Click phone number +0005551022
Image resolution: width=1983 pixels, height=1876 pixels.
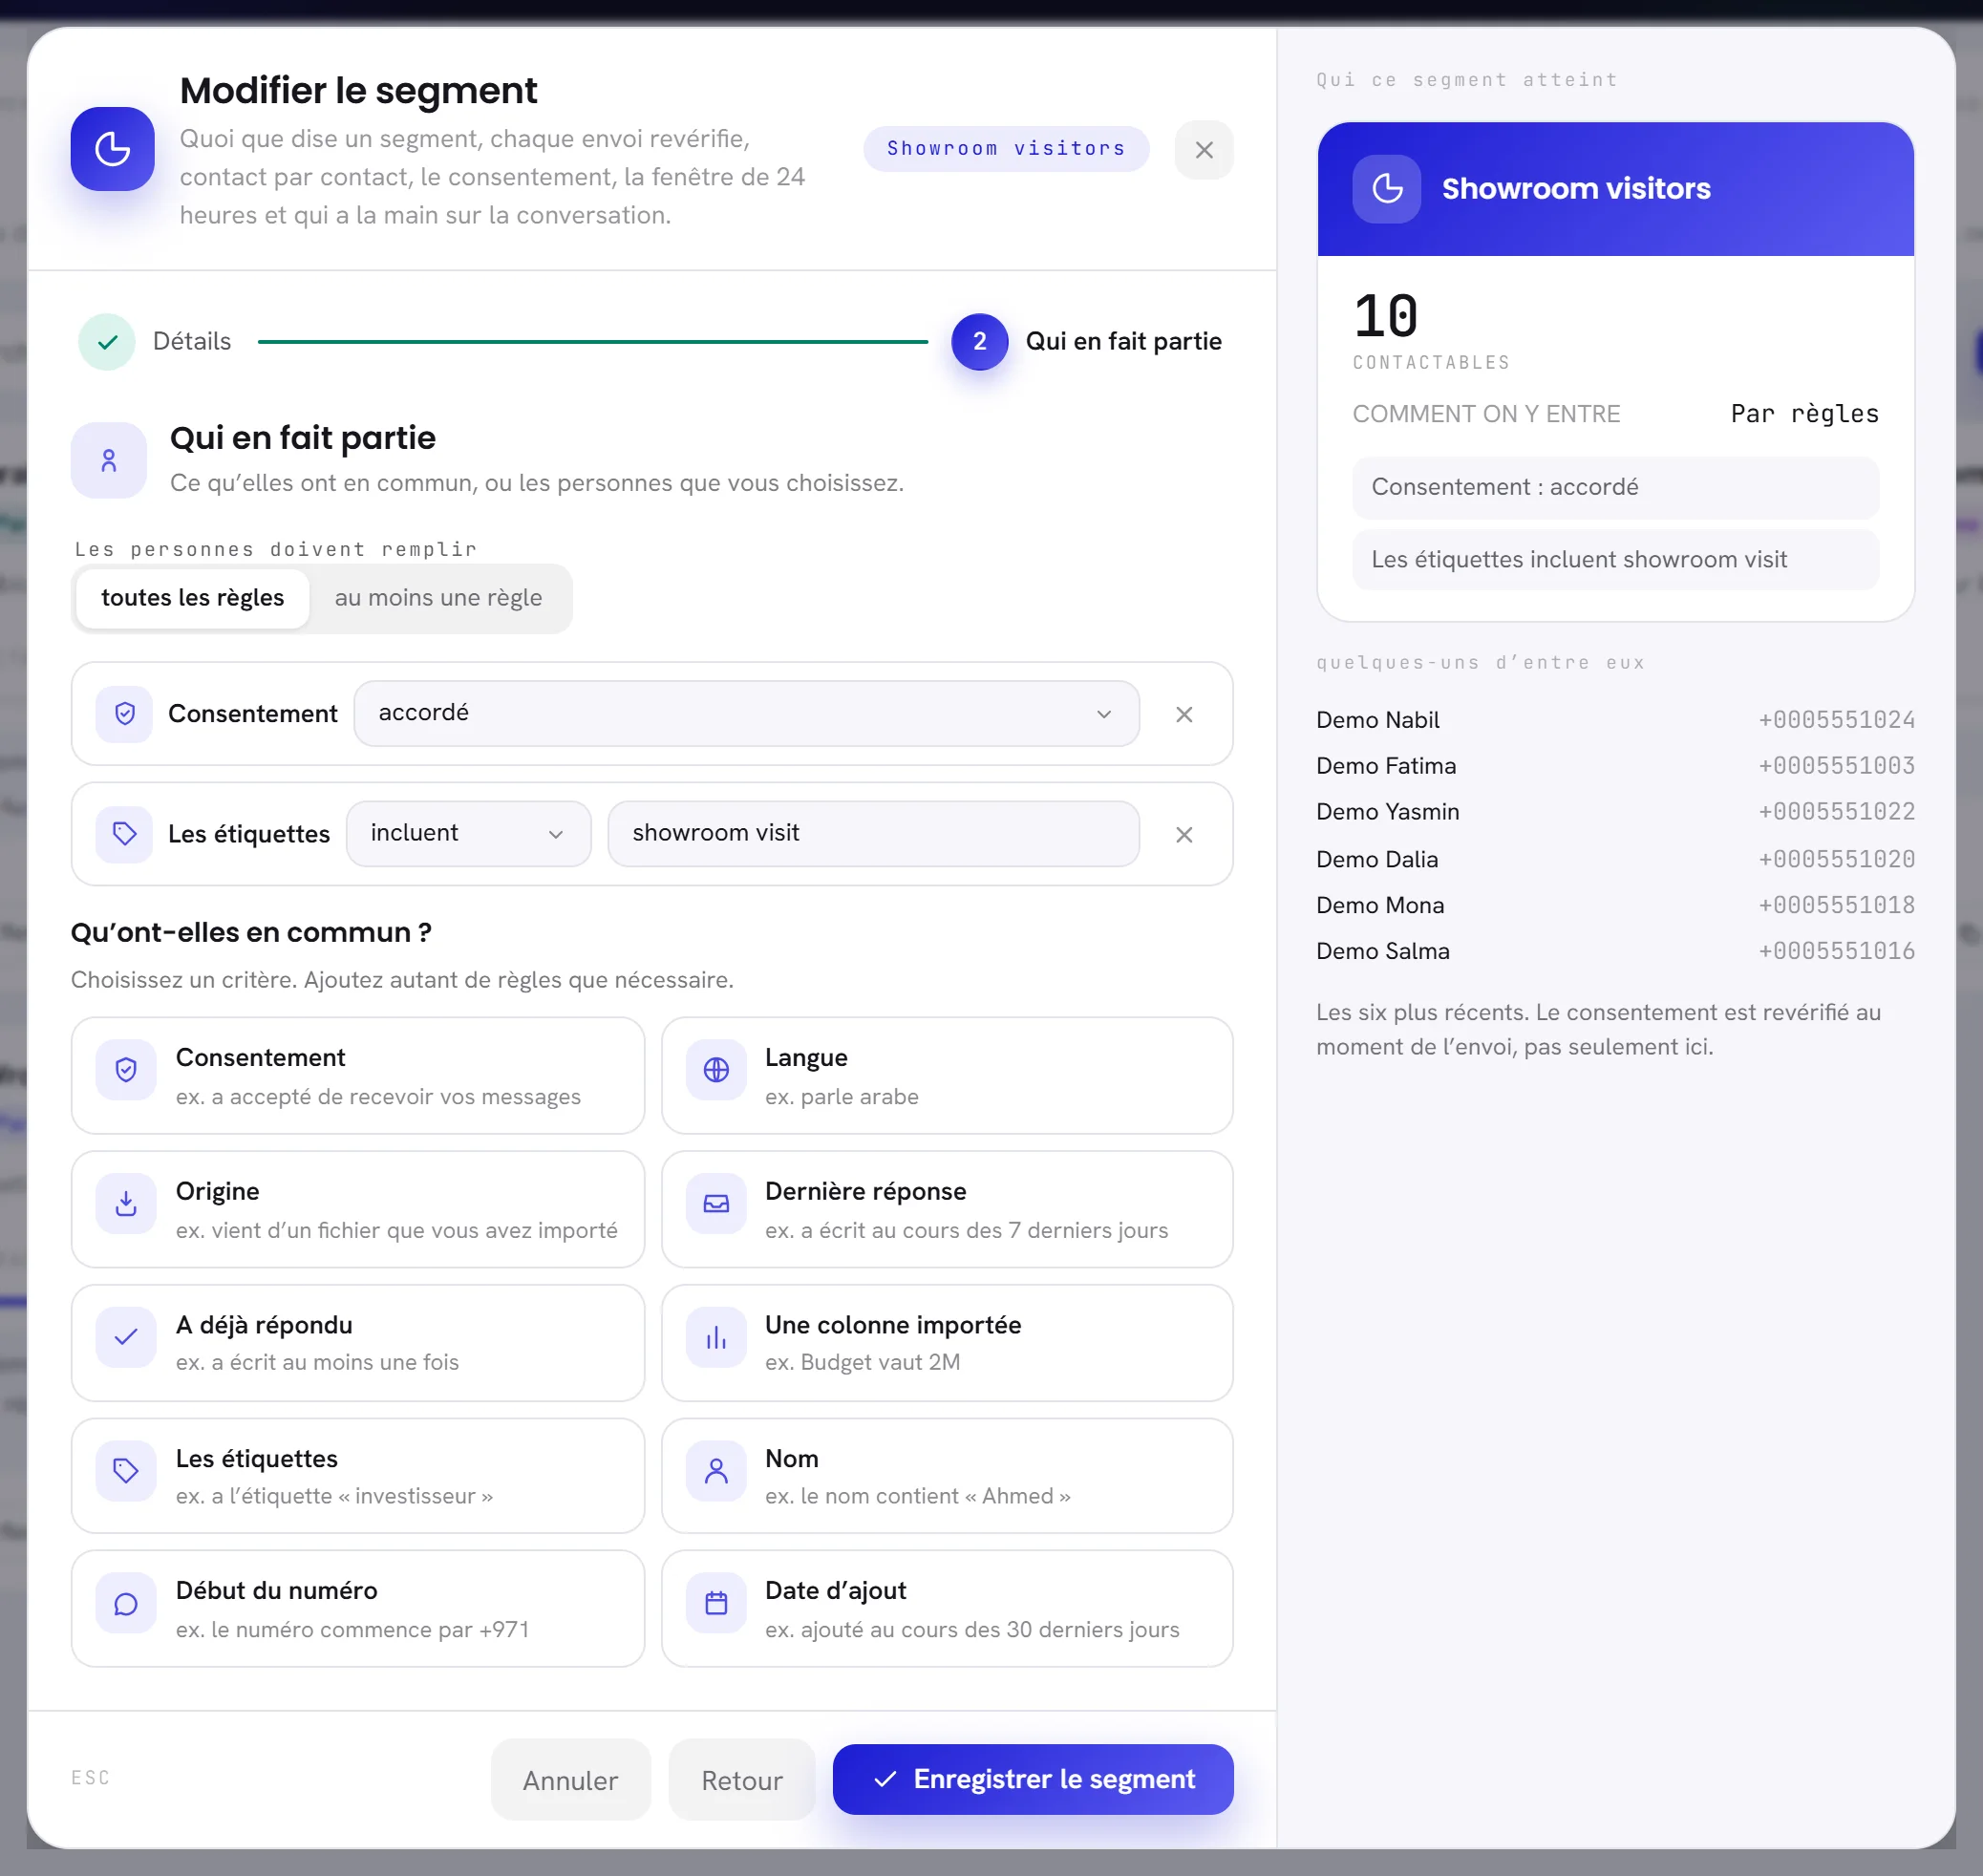click(x=1836, y=812)
